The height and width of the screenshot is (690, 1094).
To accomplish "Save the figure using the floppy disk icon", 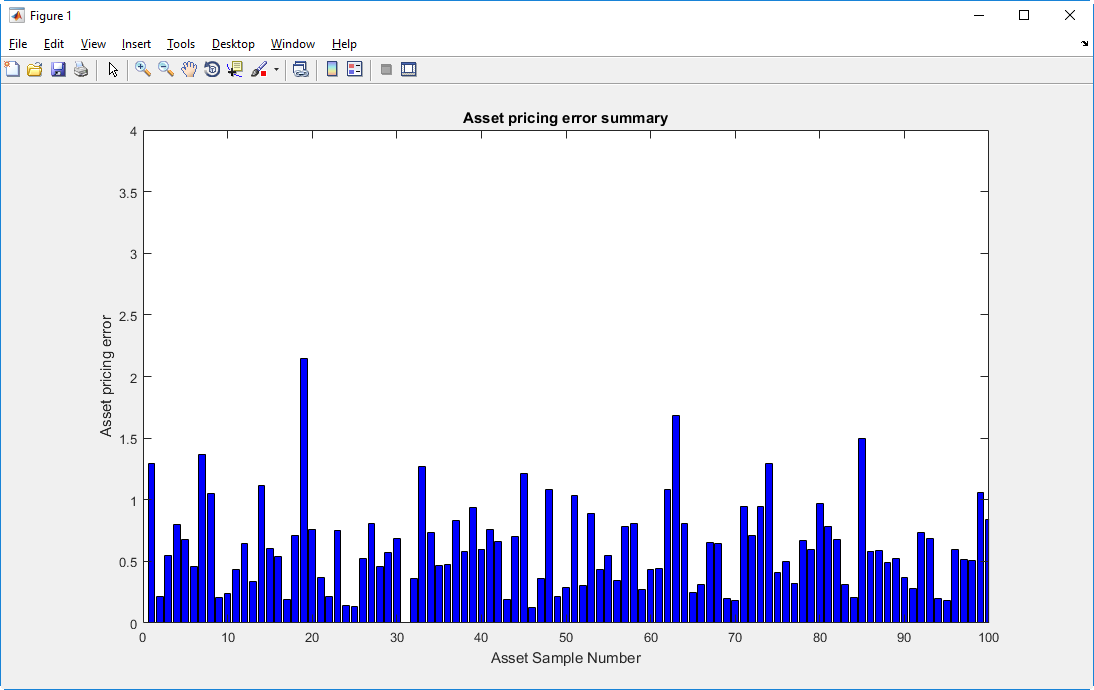I will click(x=58, y=70).
